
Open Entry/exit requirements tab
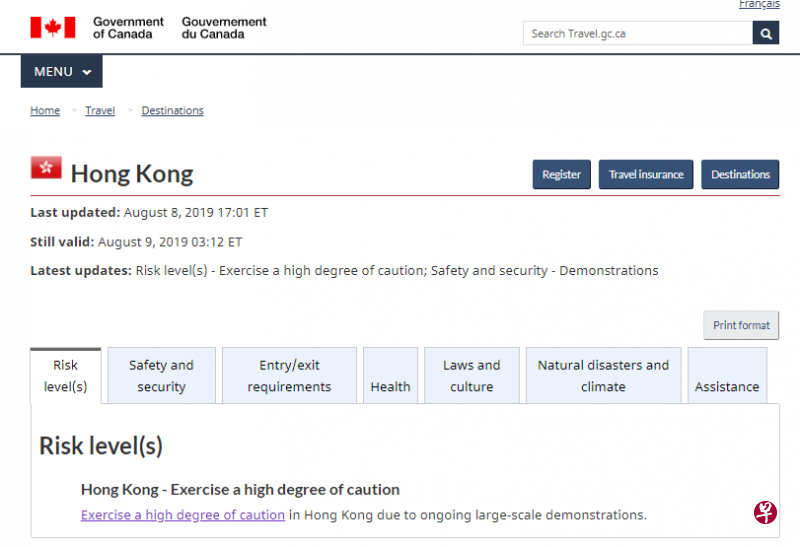pyautogui.click(x=289, y=376)
